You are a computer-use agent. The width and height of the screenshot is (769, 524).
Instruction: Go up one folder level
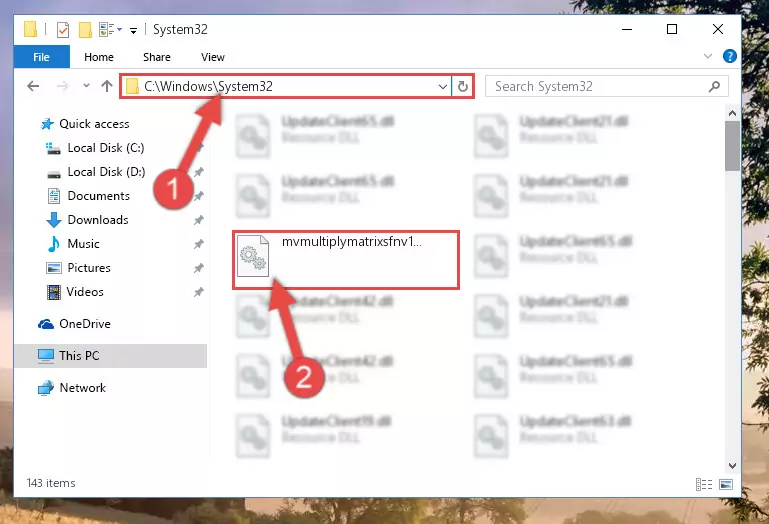pyautogui.click(x=106, y=86)
